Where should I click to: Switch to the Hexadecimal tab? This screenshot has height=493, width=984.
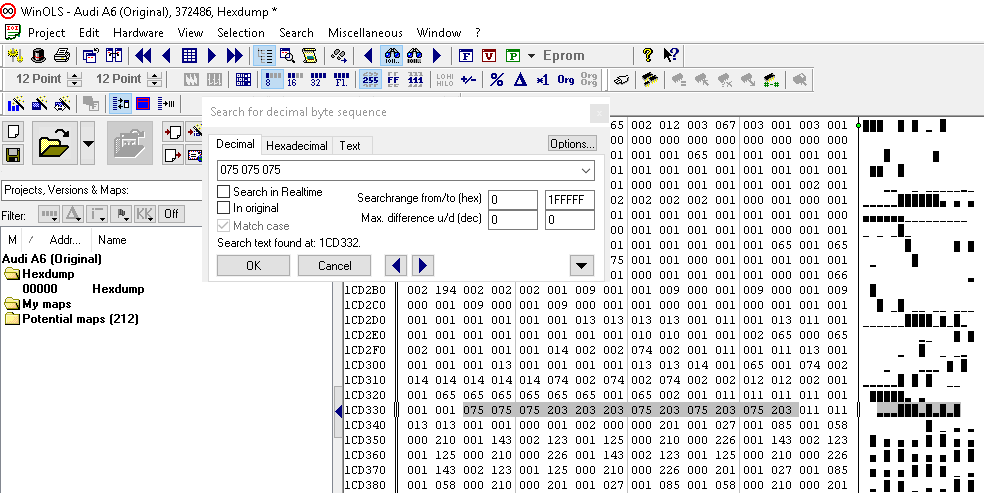[x=297, y=146]
